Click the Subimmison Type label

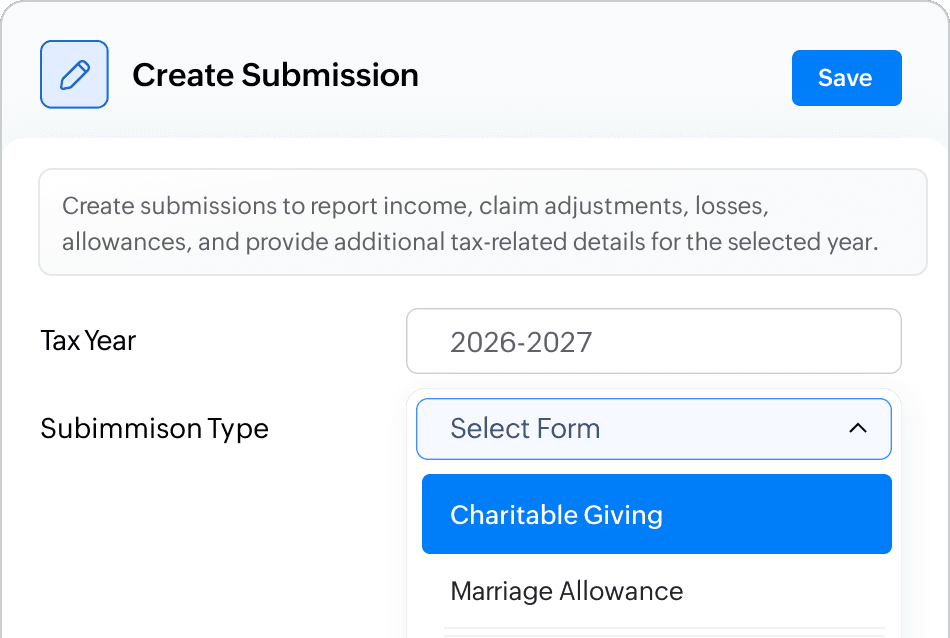154,429
